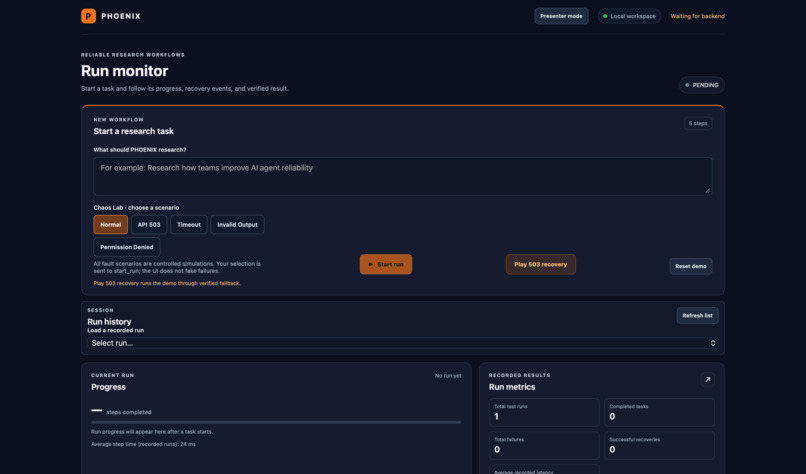Image resolution: width=806 pixels, height=474 pixels.
Task: Click the Play 503 recovery hint text
Action: pyautogui.click(x=167, y=283)
